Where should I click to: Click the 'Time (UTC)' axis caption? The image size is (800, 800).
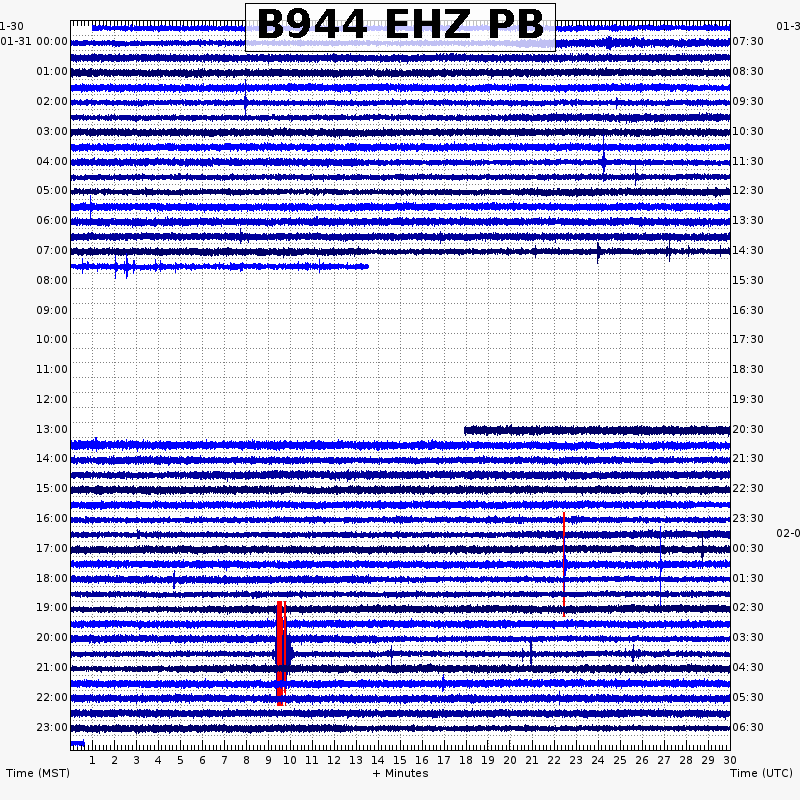[x=761, y=773]
